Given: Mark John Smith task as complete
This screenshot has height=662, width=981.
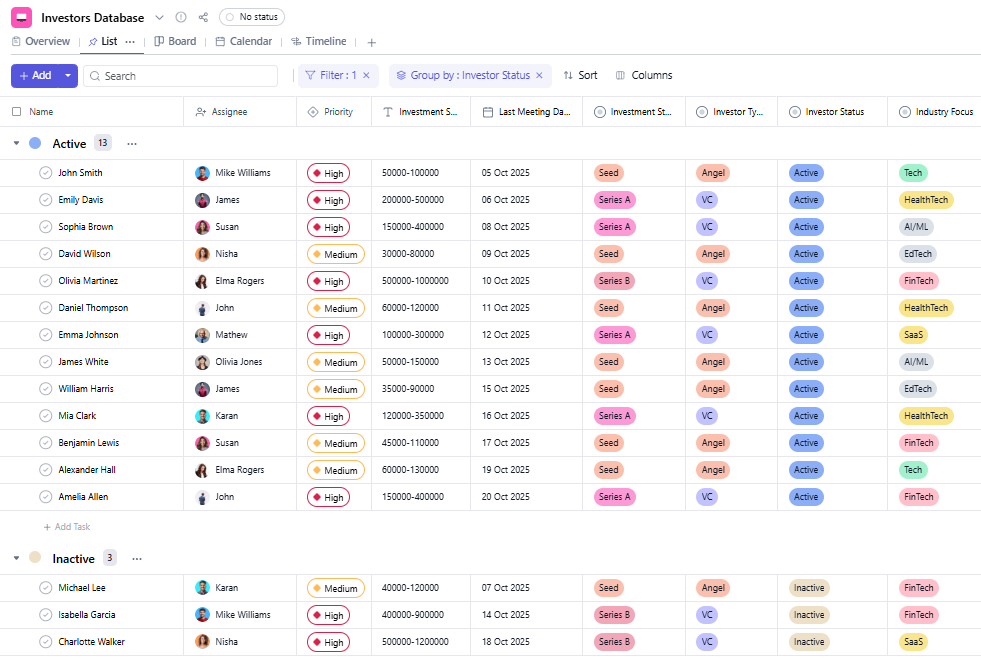Looking at the screenshot, I should 45,173.
